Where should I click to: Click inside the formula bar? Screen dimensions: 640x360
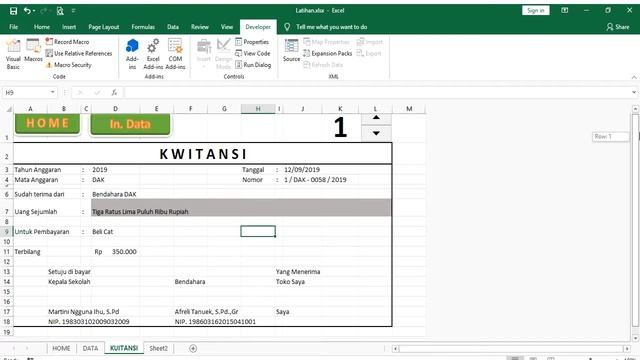[376, 93]
